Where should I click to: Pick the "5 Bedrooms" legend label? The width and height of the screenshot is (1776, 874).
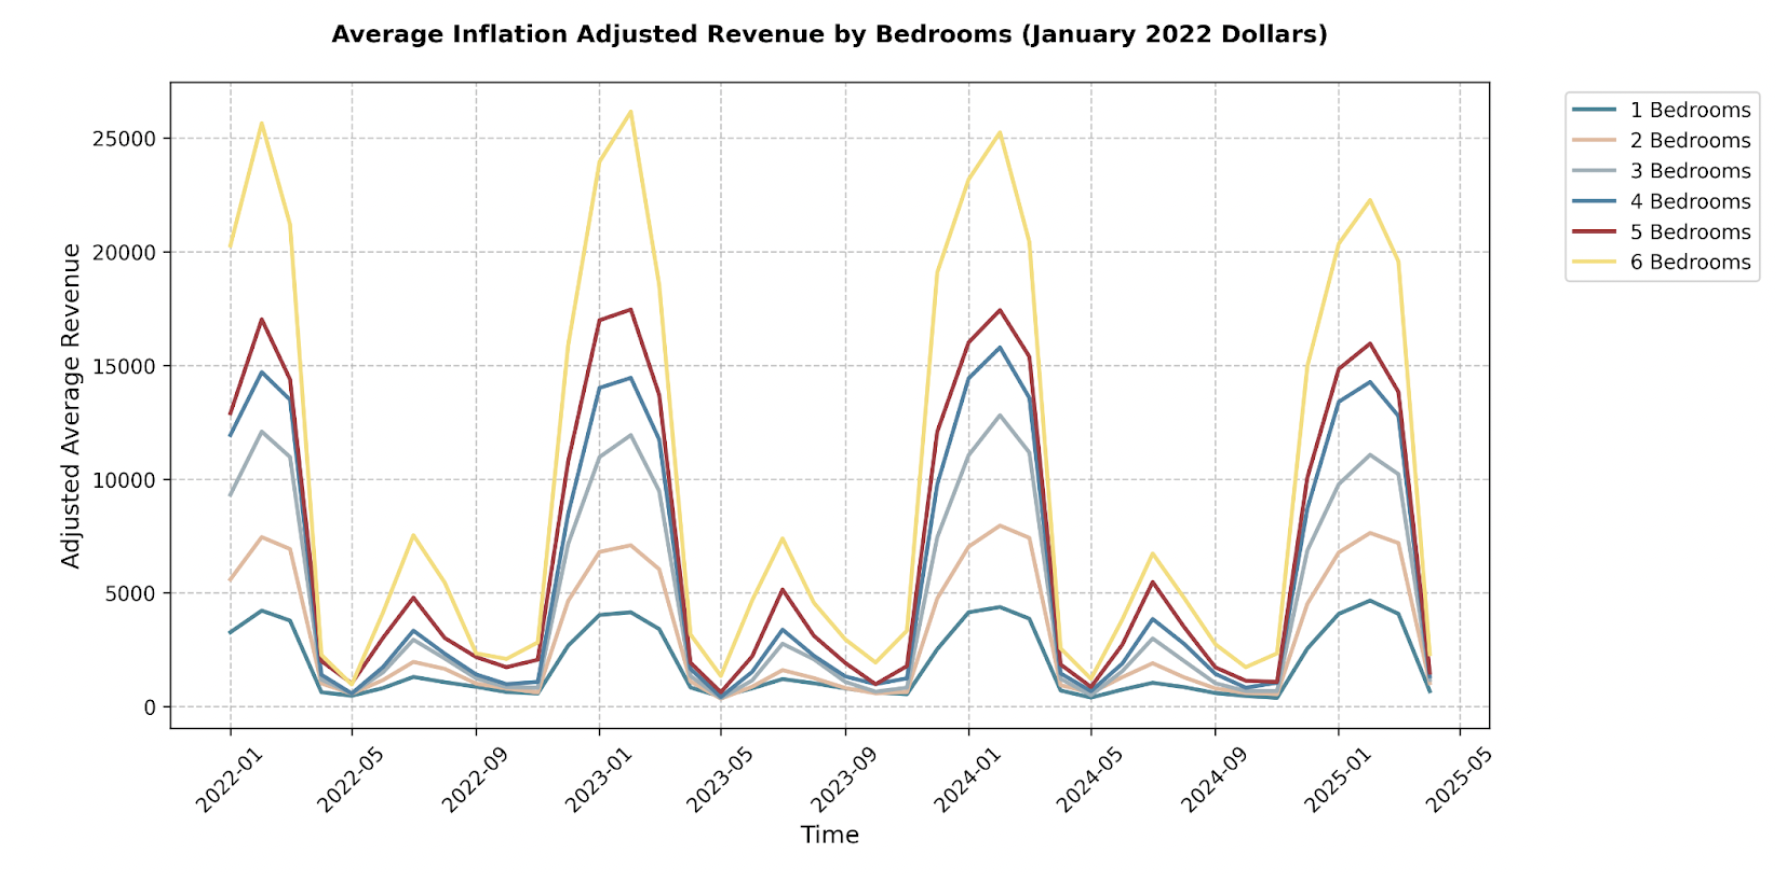[x=1689, y=232]
